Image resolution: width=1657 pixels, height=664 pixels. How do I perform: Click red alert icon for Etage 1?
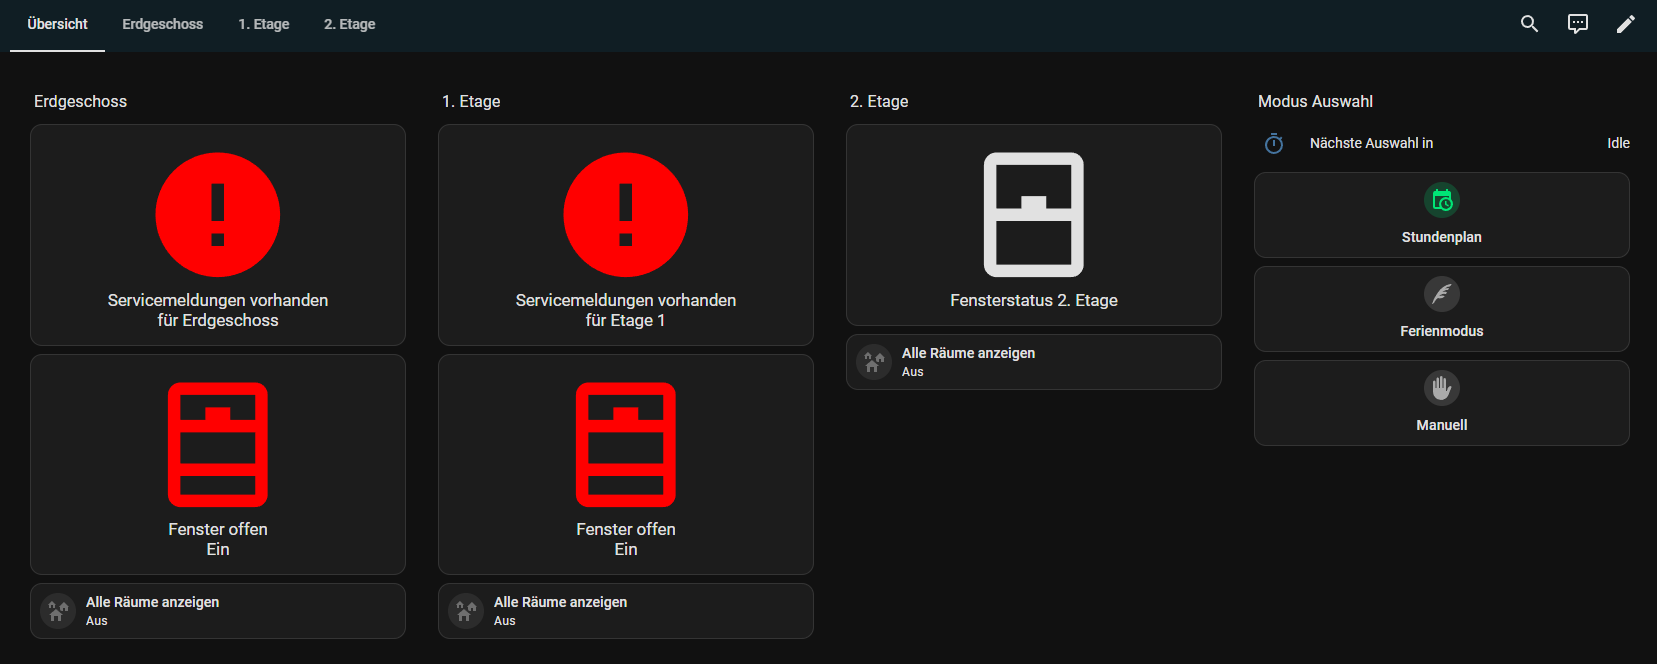point(625,215)
